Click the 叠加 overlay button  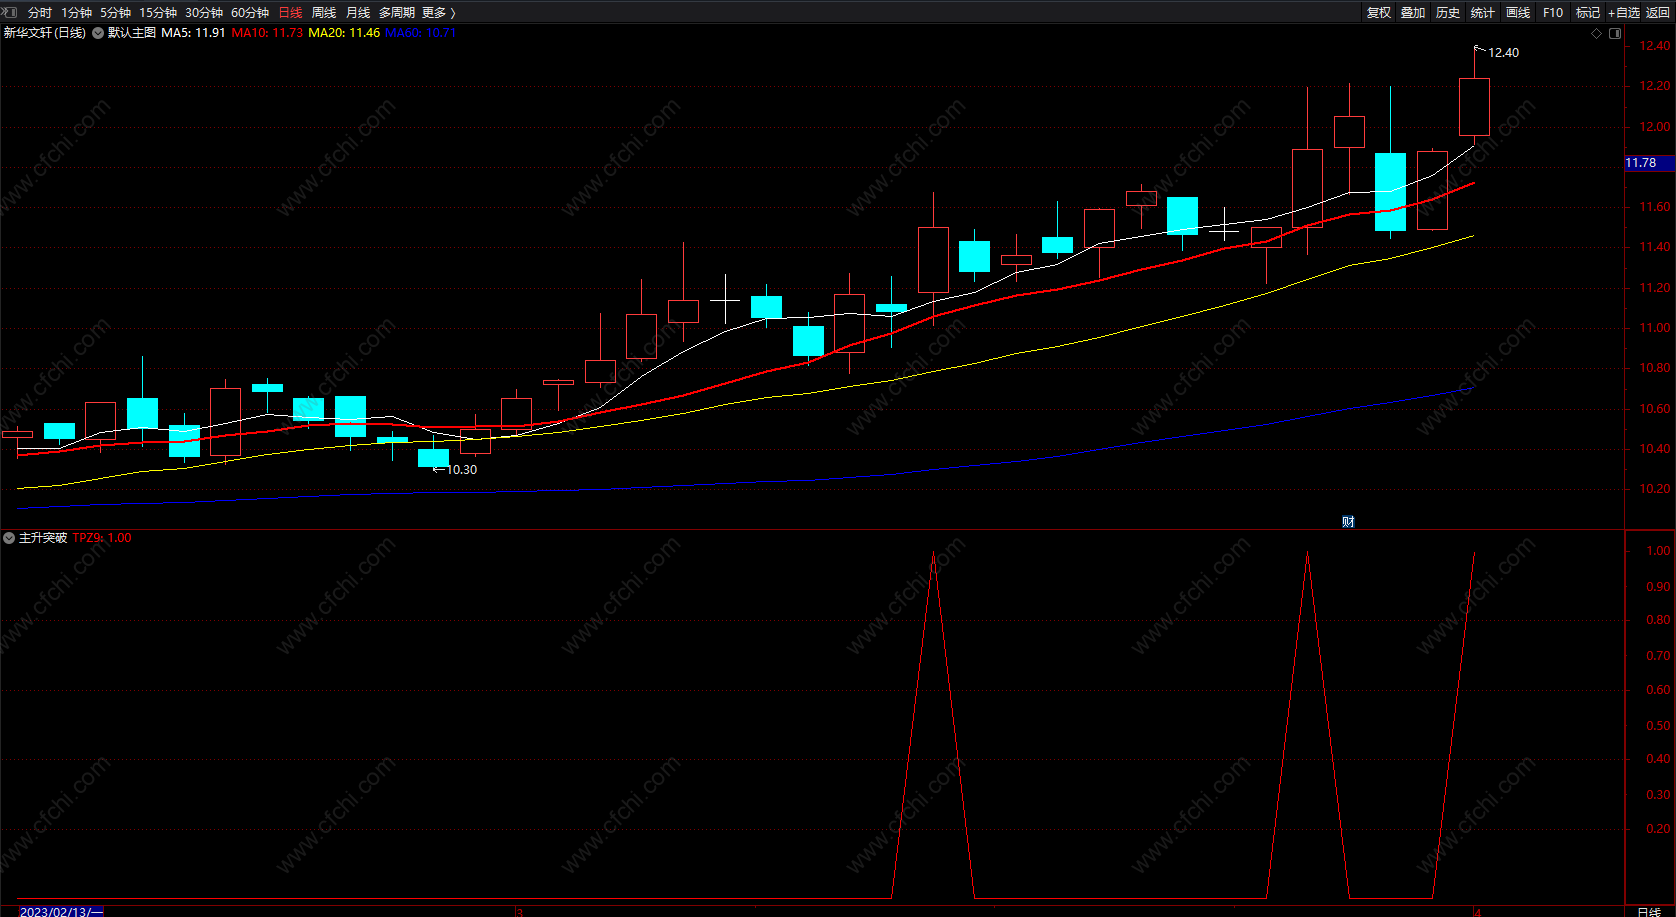point(1413,12)
